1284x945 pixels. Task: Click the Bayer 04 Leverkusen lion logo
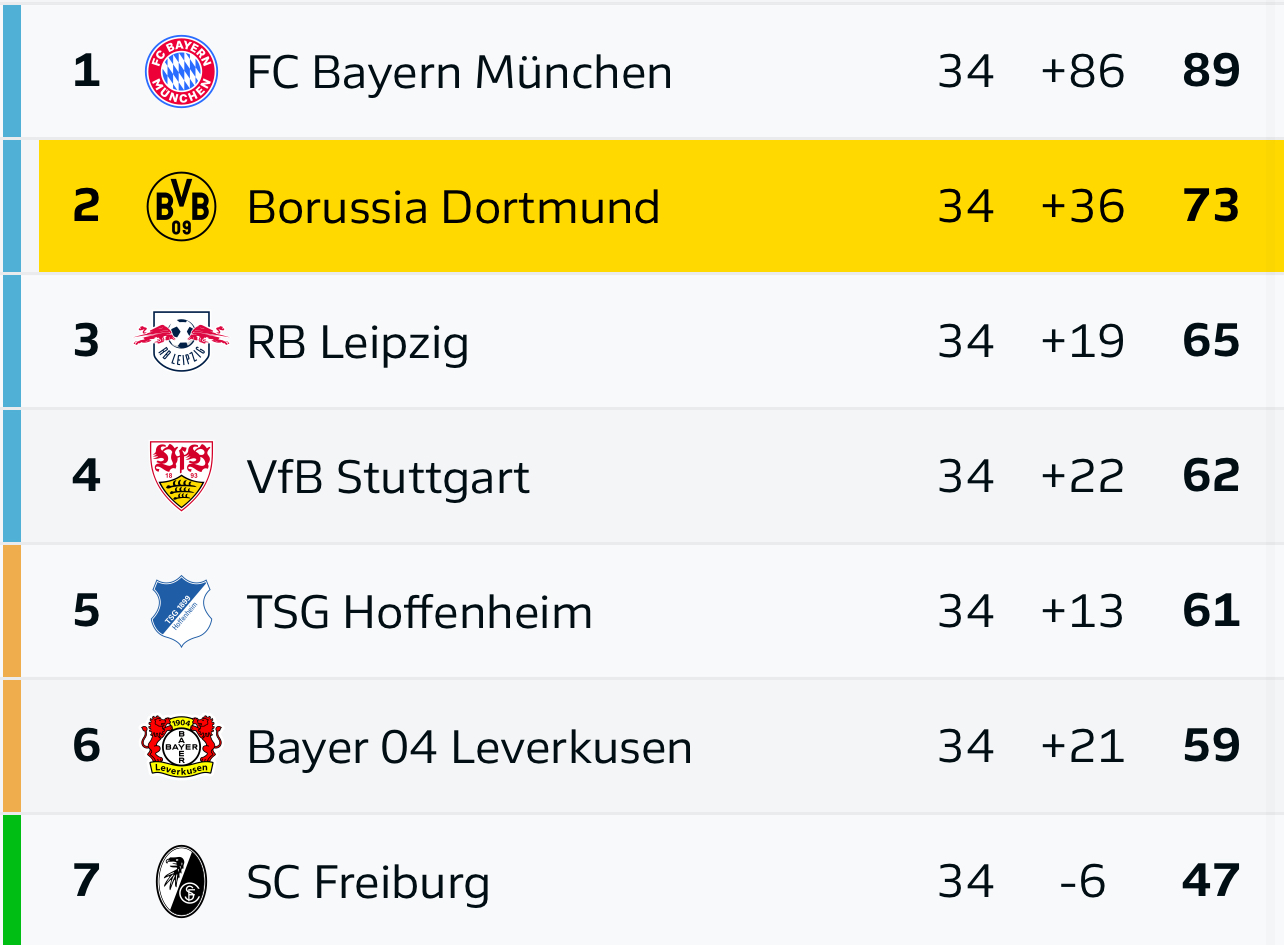pos(181,746)
